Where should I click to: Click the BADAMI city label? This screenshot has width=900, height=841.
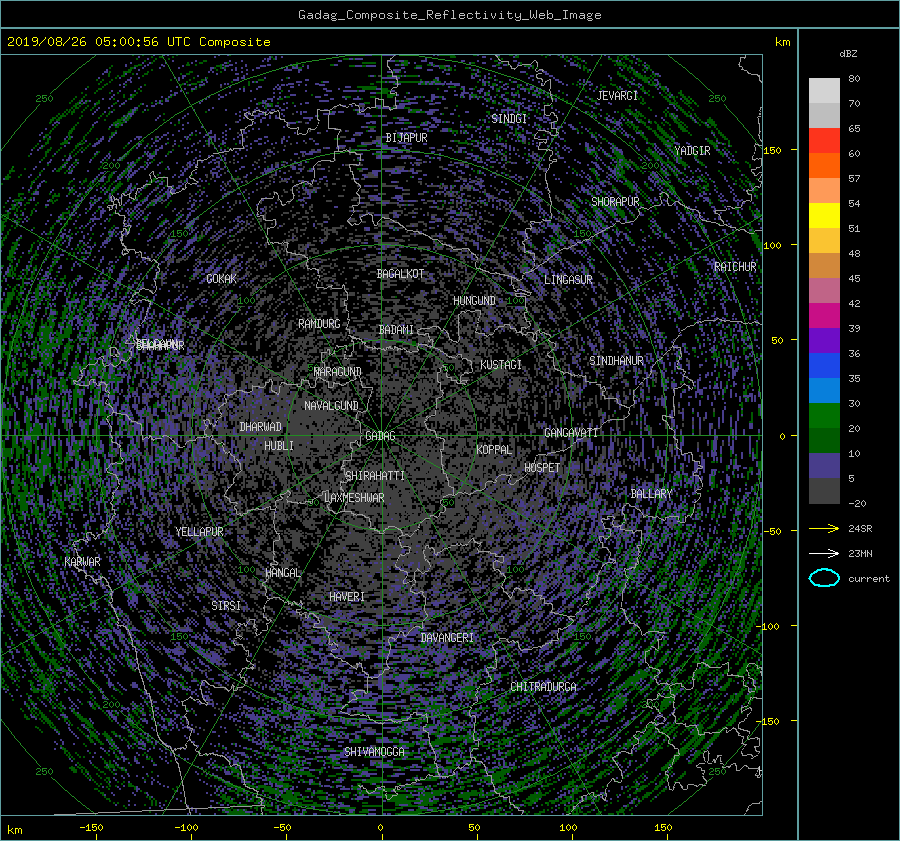point(396,330)
